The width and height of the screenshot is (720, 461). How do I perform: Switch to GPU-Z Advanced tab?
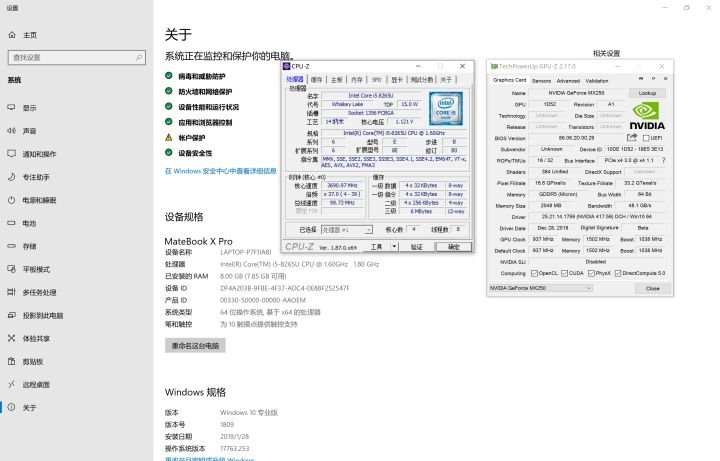(568, 81)
